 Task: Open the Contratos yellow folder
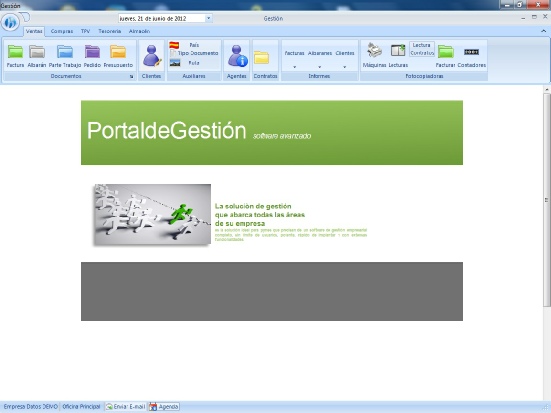click(261, 57)
